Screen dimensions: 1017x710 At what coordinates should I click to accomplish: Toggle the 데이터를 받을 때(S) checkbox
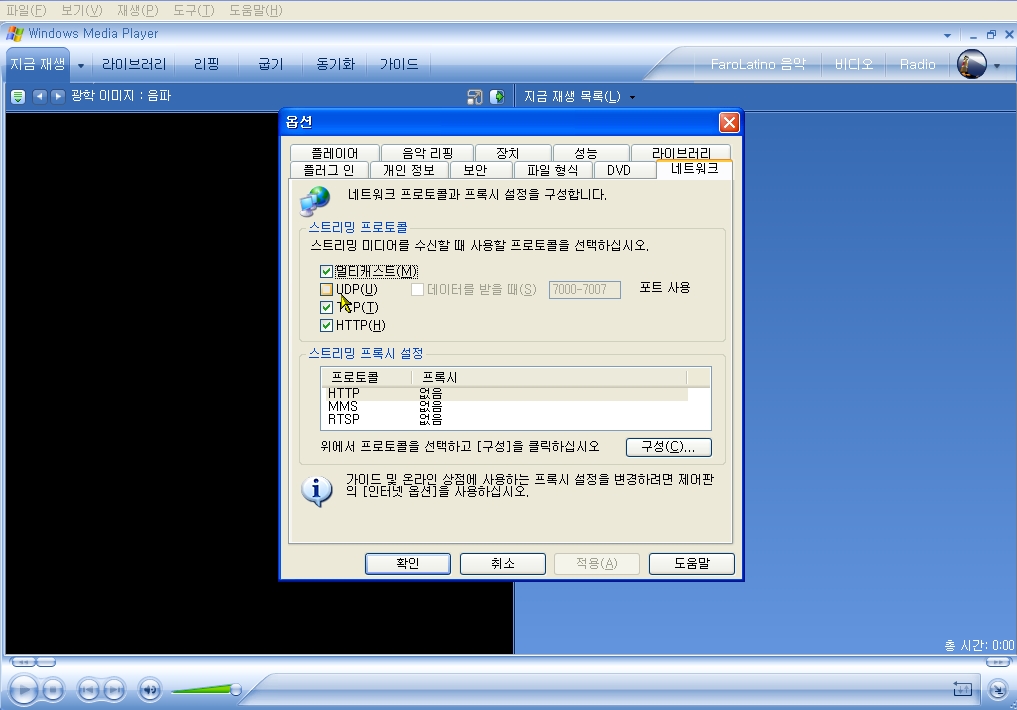tap(418, 289)
